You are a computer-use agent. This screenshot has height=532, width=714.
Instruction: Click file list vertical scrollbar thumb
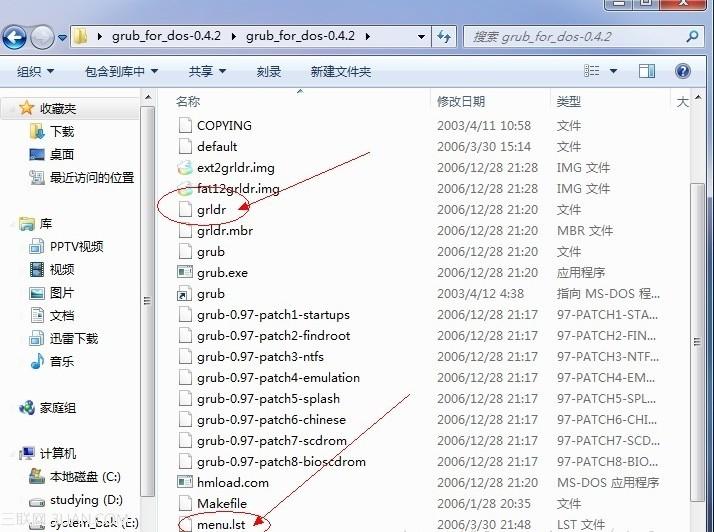(697, 342)
